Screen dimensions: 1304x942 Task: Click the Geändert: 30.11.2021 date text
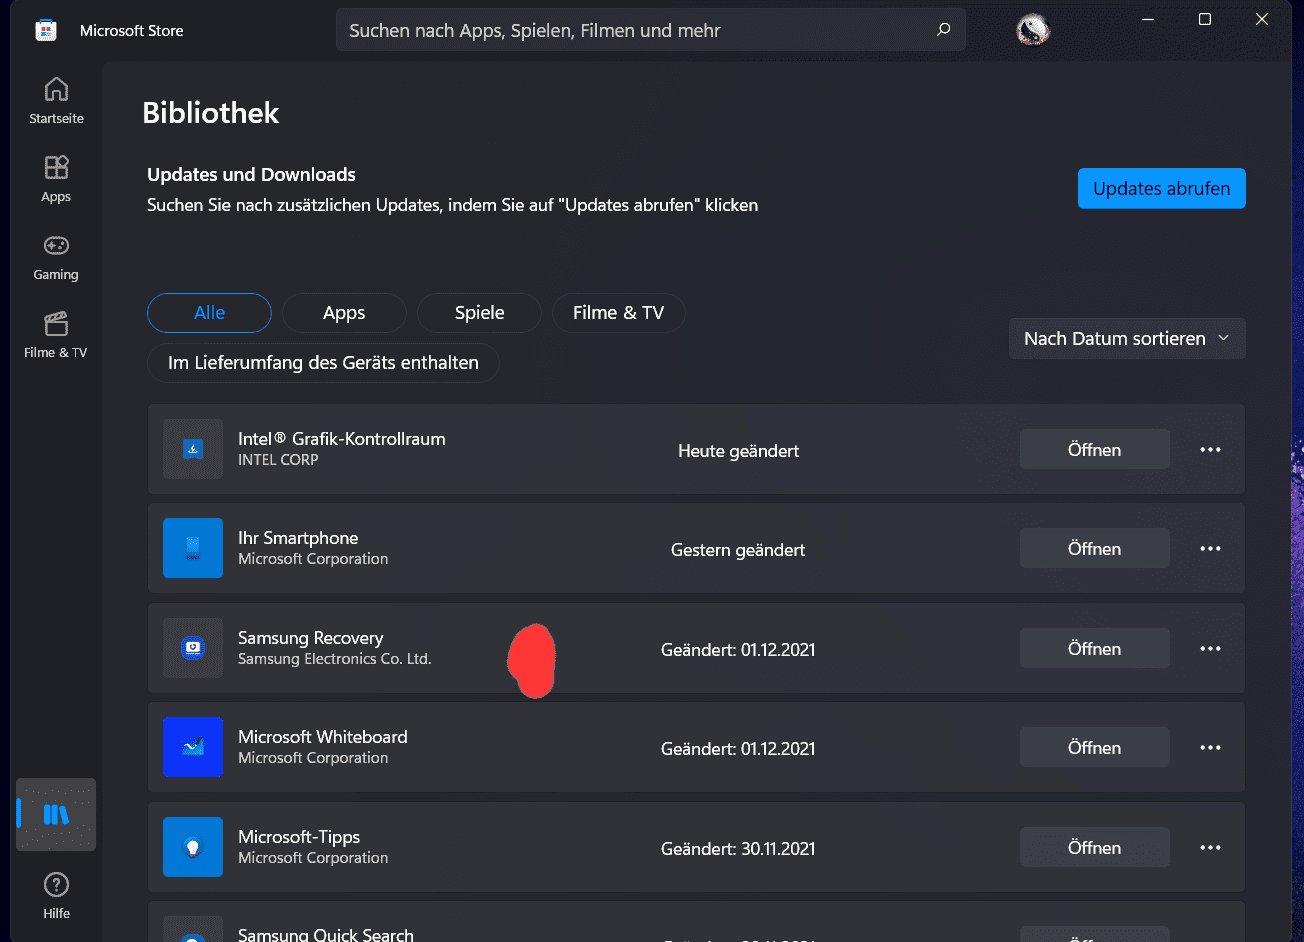tap(738, 849)
